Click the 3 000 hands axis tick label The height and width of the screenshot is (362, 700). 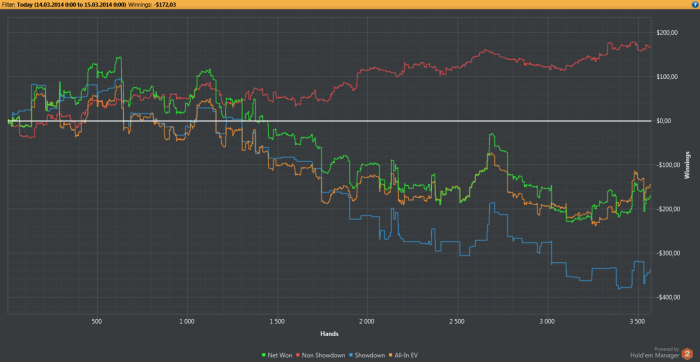(x=547, y=321)
